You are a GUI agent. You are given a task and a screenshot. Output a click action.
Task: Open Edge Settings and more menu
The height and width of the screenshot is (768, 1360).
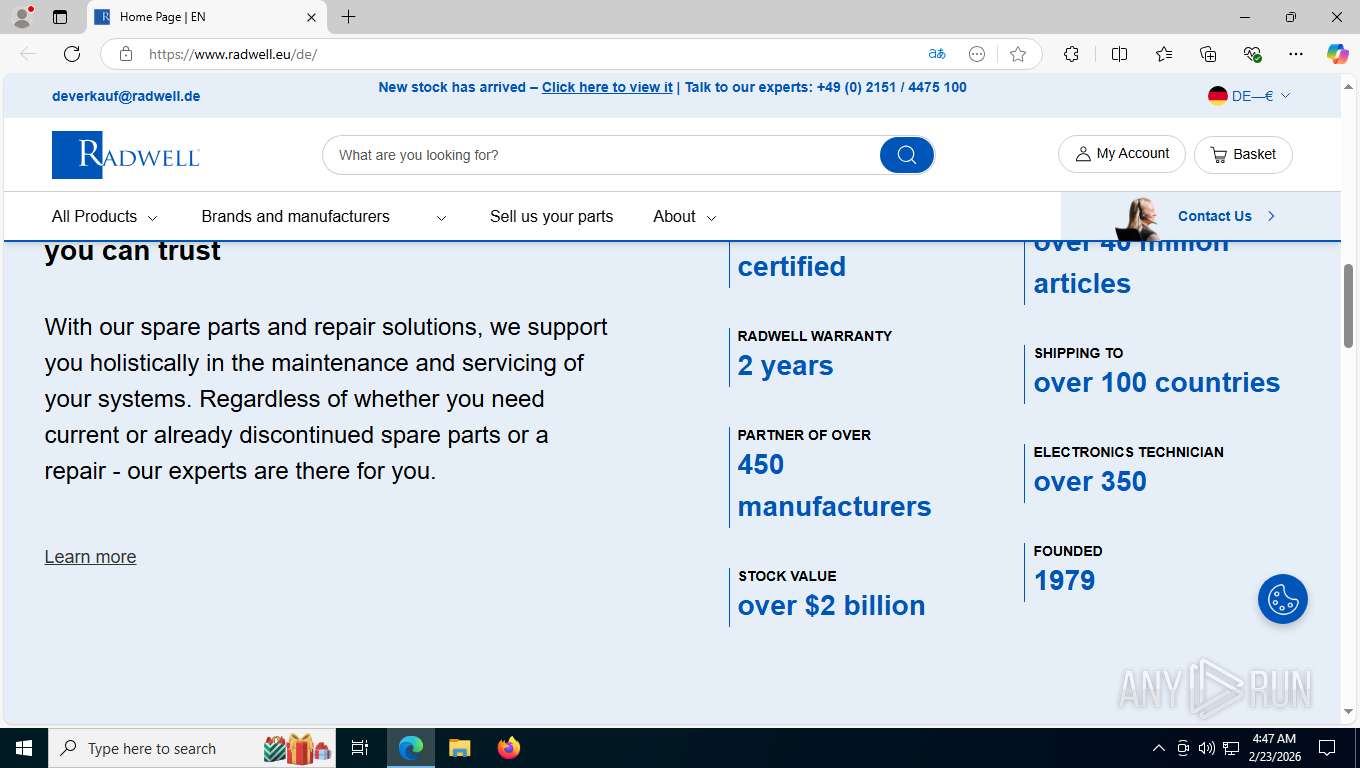point(1296,54)
